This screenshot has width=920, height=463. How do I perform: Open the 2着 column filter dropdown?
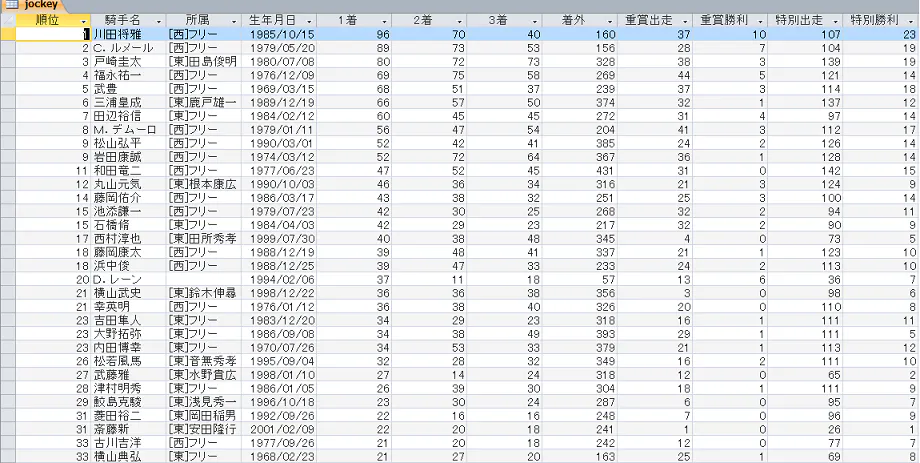pos(459,21)
